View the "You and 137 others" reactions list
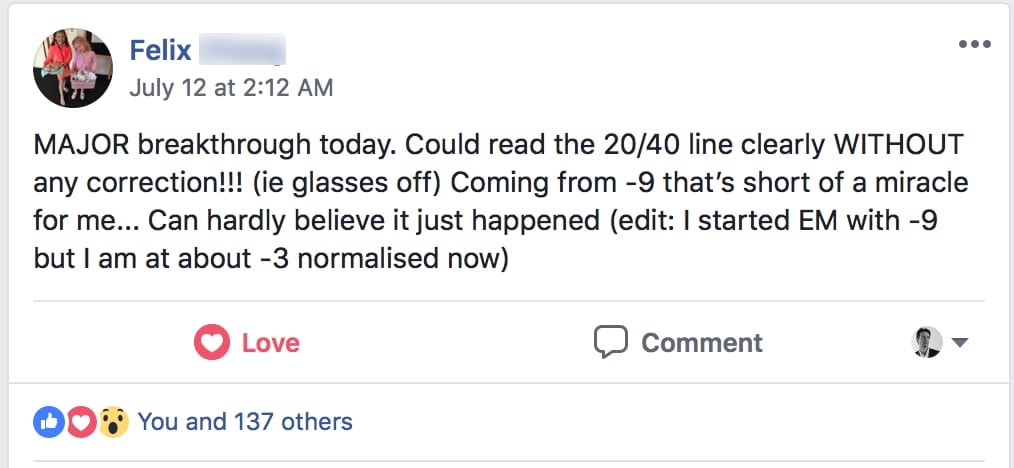Viewport: 1014px width, 468px height. [245, 422]
